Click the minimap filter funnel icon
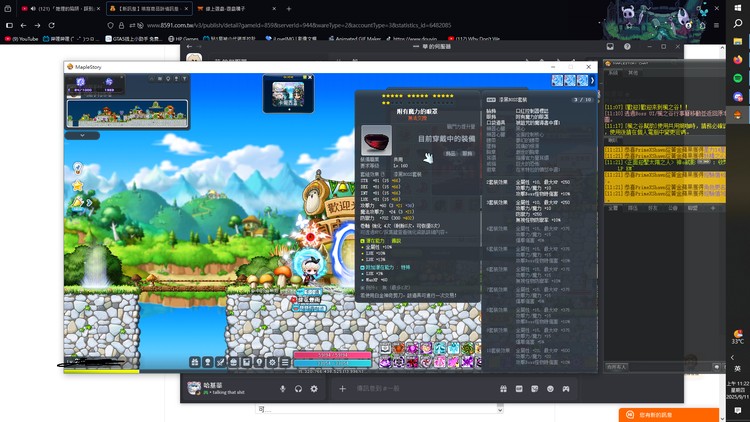The image size is (750, 422). tap(184, 78)
